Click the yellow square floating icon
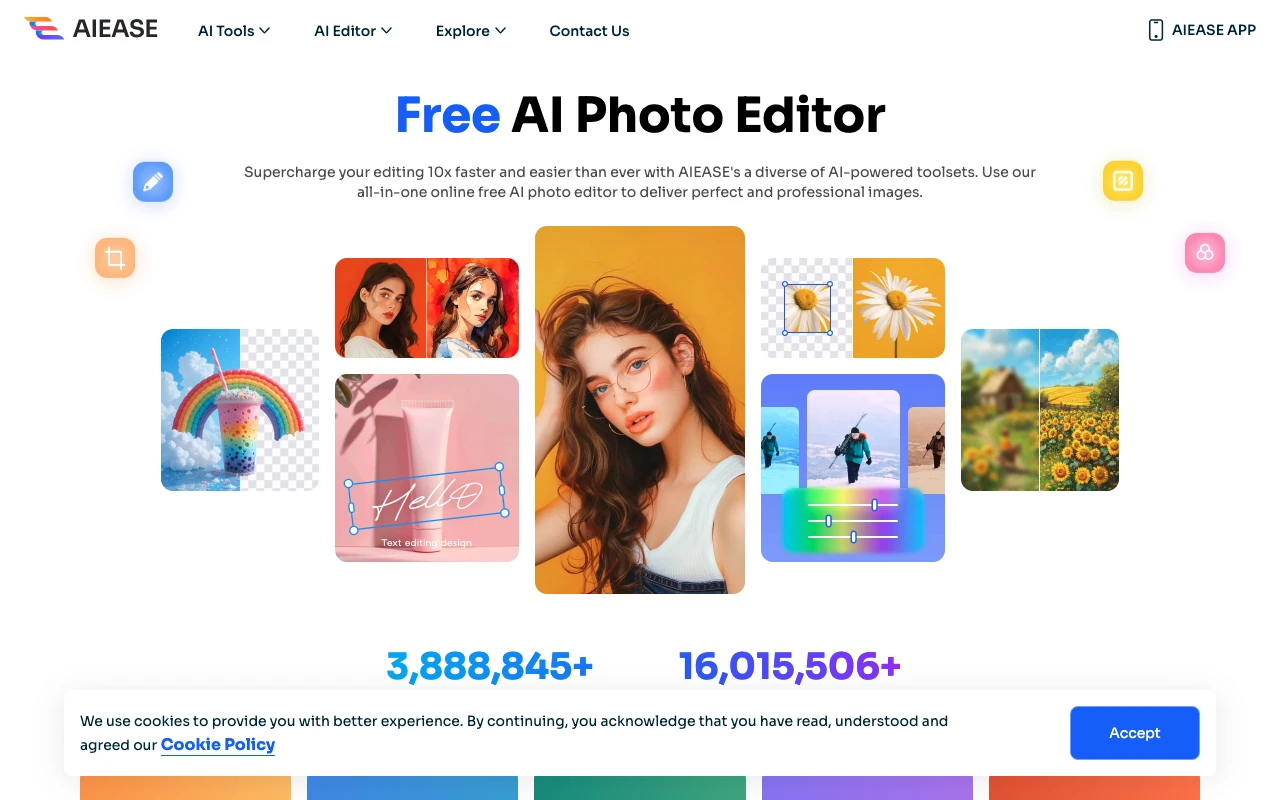Screen dimensions: 1280x800 1123,181
